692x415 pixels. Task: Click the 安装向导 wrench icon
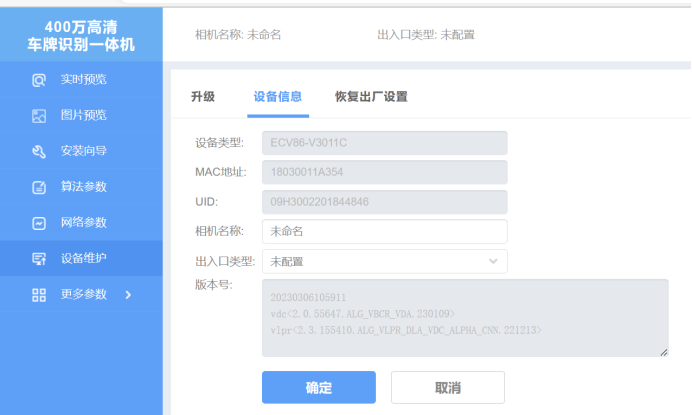(x=39, y=151)
